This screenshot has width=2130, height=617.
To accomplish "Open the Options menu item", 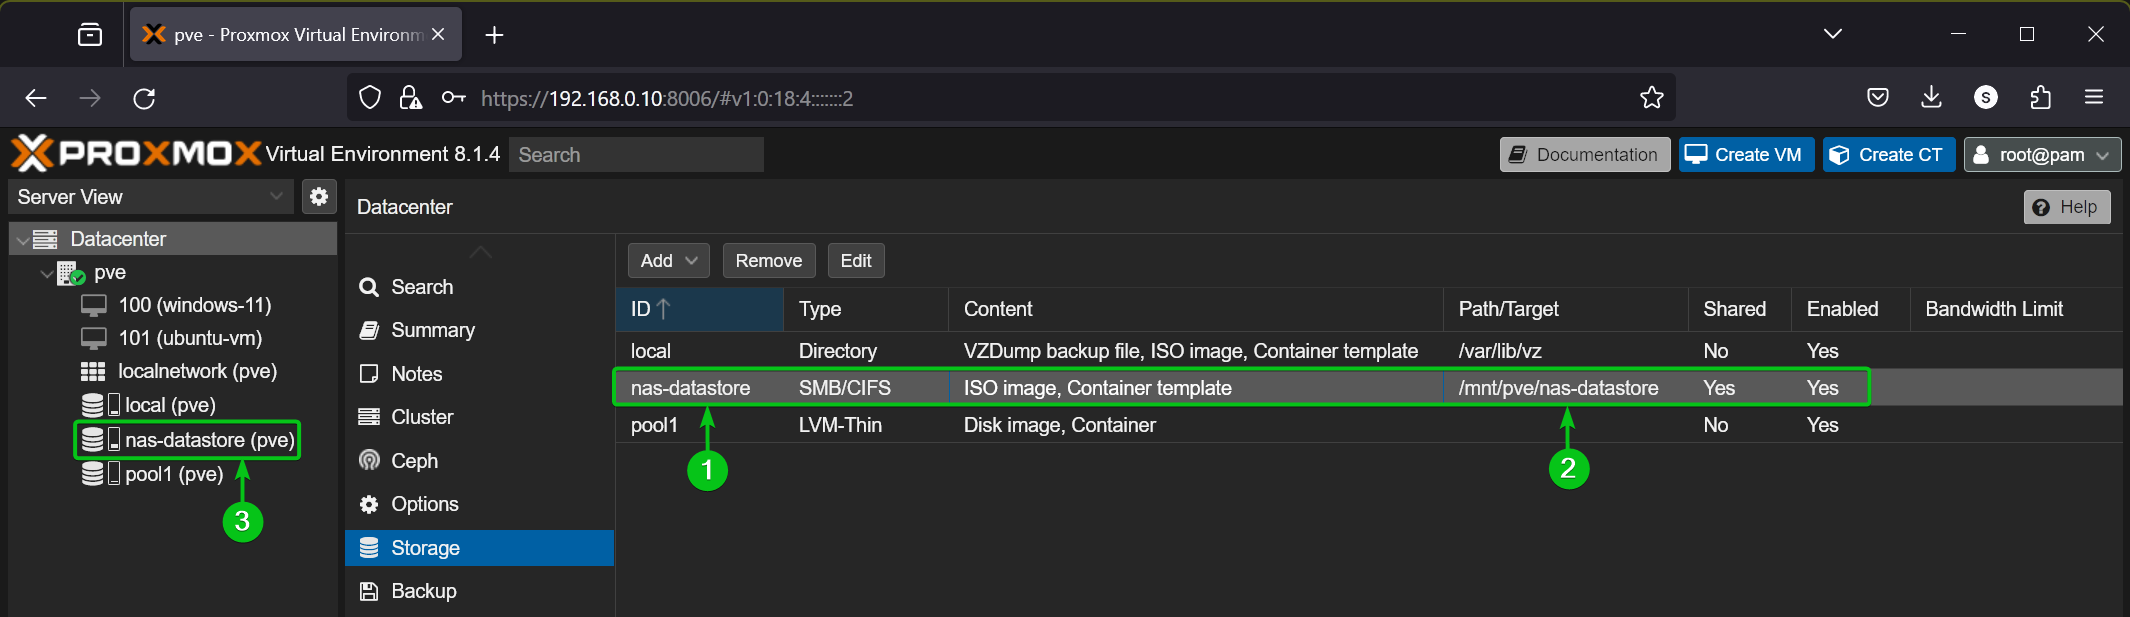I will click(479, 504).
